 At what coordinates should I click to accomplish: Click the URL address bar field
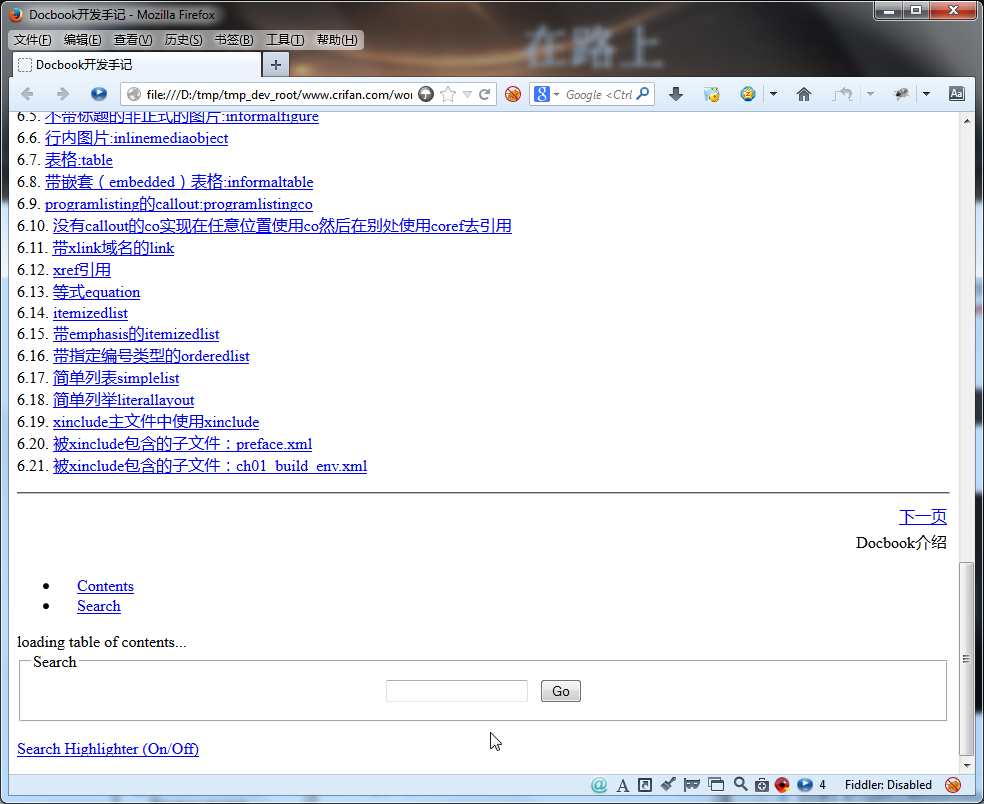pyautogui.click(x=279, y=94)
